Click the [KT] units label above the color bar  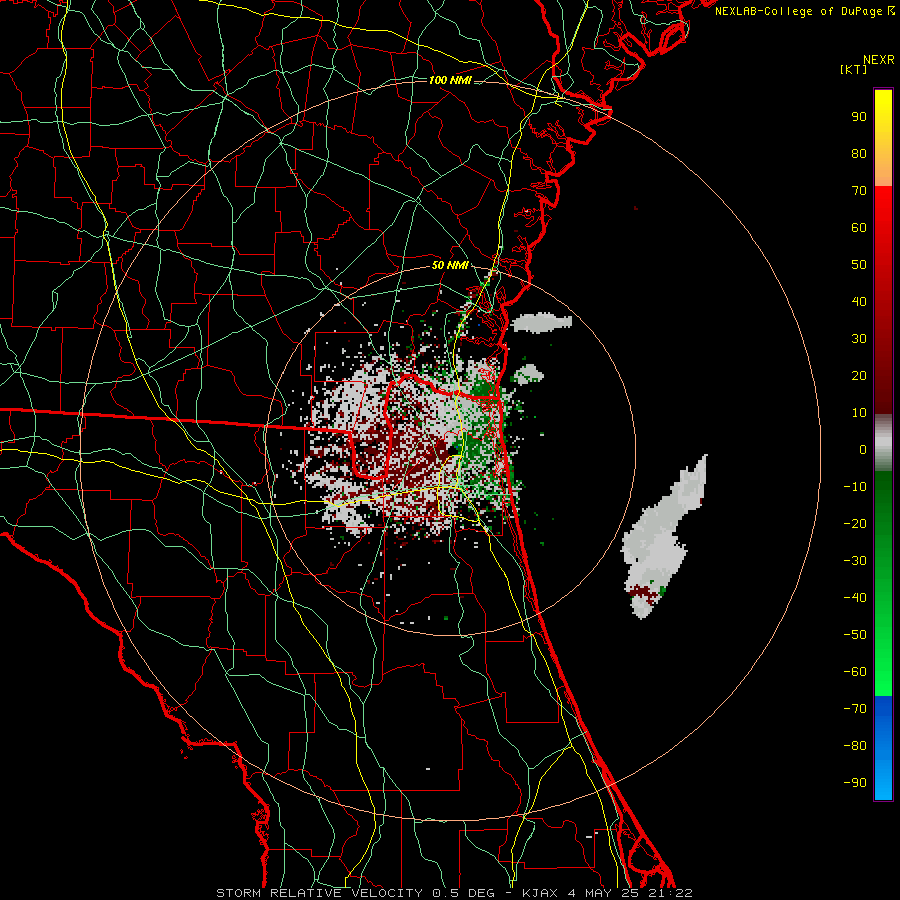pos(853,69)
